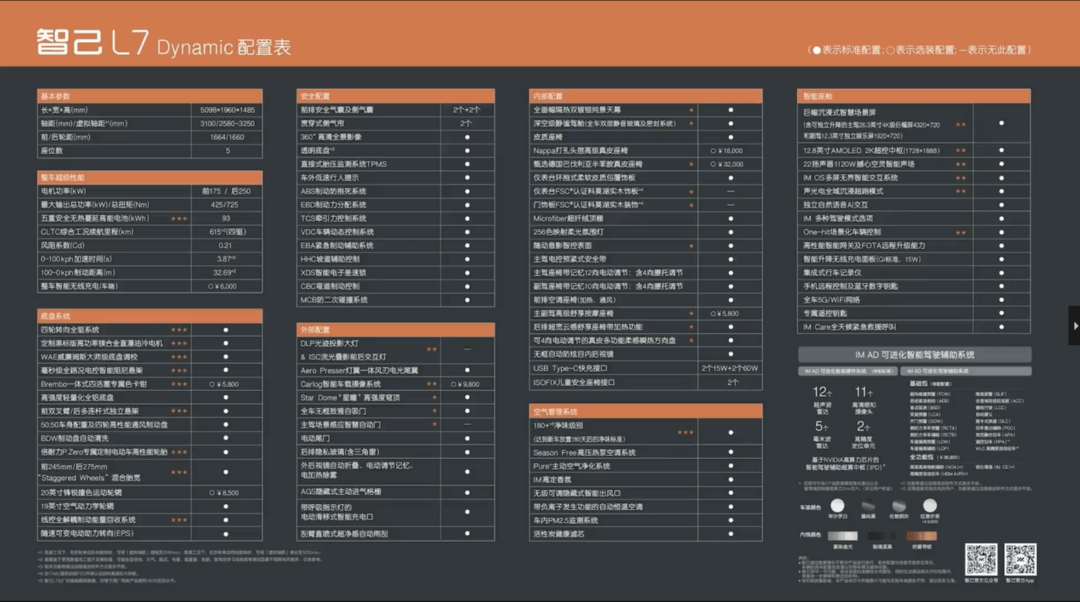Click the wheelbase value 3100/2580~3250
This screenshot has height=602, width=1080.
coord(227,124)
